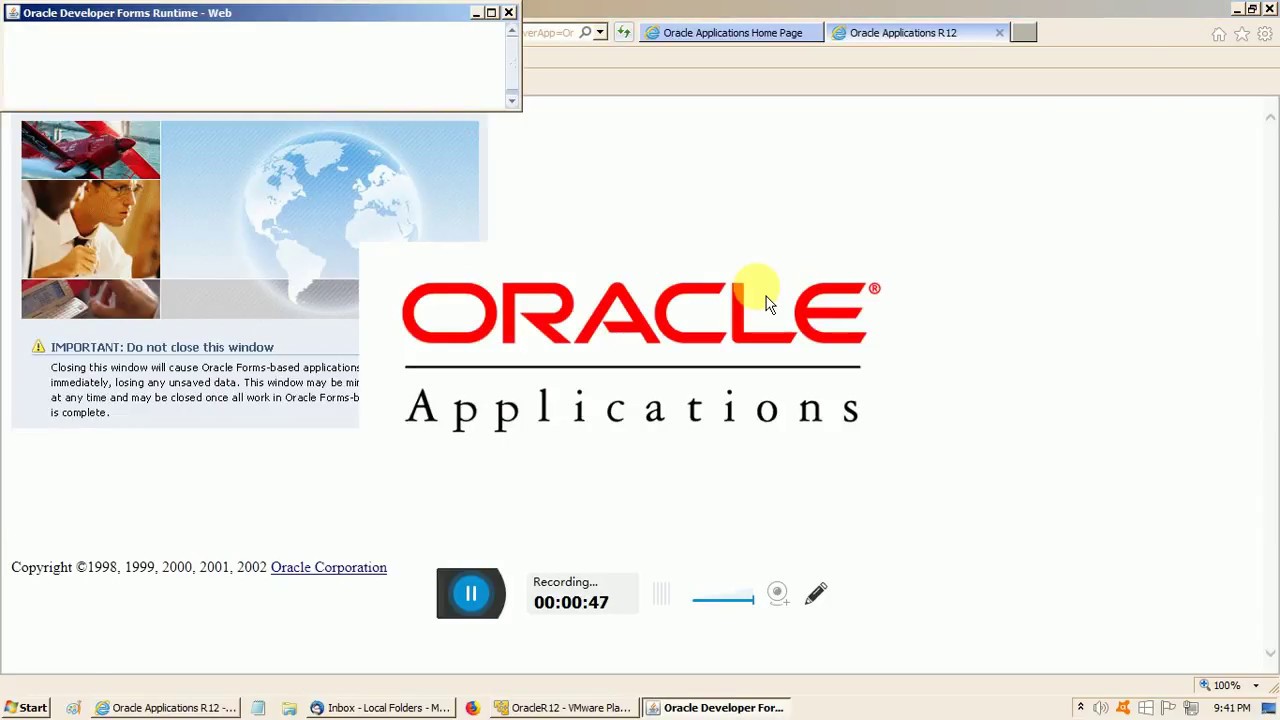
Task: Click the Action Center flag tray icon
Action: point(1168,708)
